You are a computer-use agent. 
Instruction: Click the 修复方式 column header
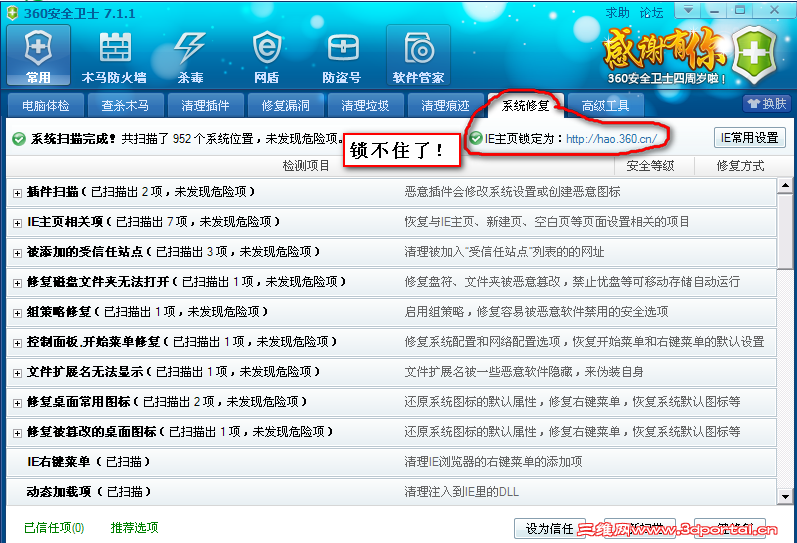click(x=741, y=166)
